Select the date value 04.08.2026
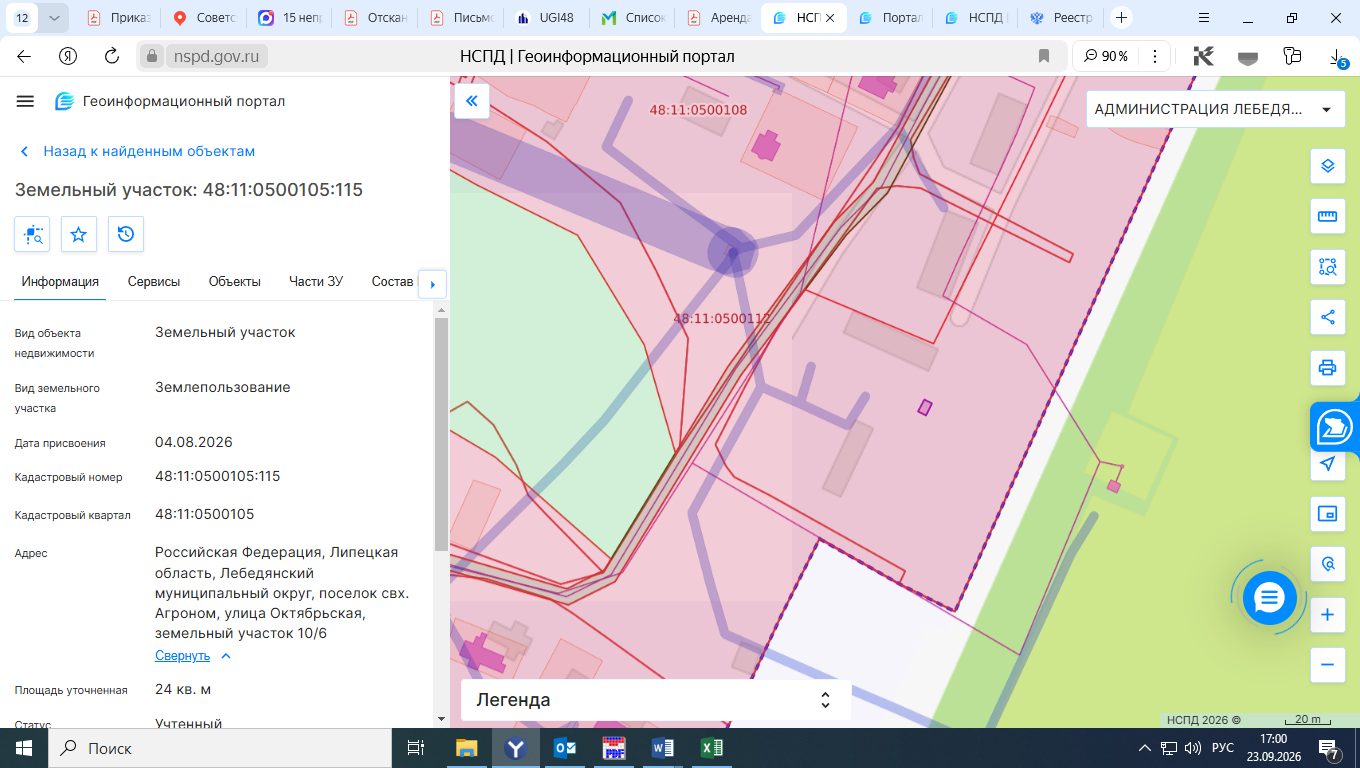Viewport: 1360px width, 768px height. [194, 442]
